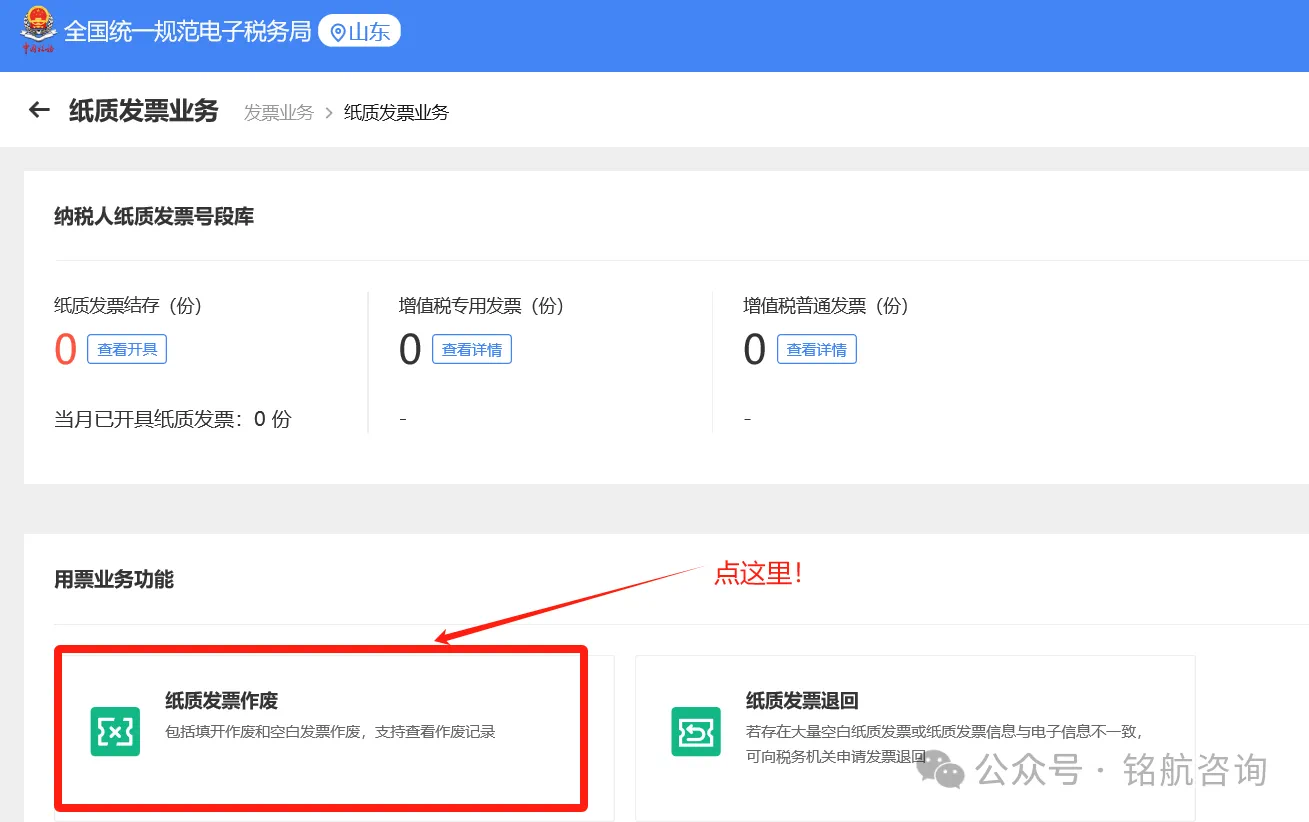Click the 全国统一规范电子税务局 header title
Viewport: 1309px width, 822px height.
(x=188, y=32)
